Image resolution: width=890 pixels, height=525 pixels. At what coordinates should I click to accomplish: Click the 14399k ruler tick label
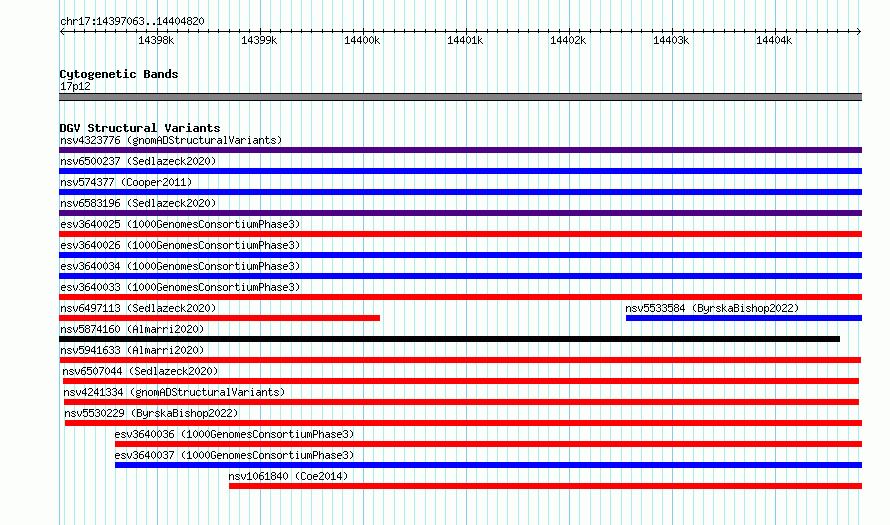tap(259, 40)
